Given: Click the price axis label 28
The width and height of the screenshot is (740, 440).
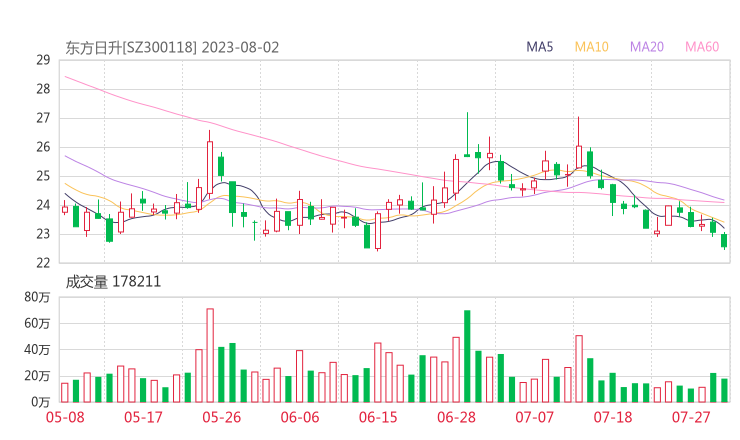Looking at the screenshot, I should (43, 89).
